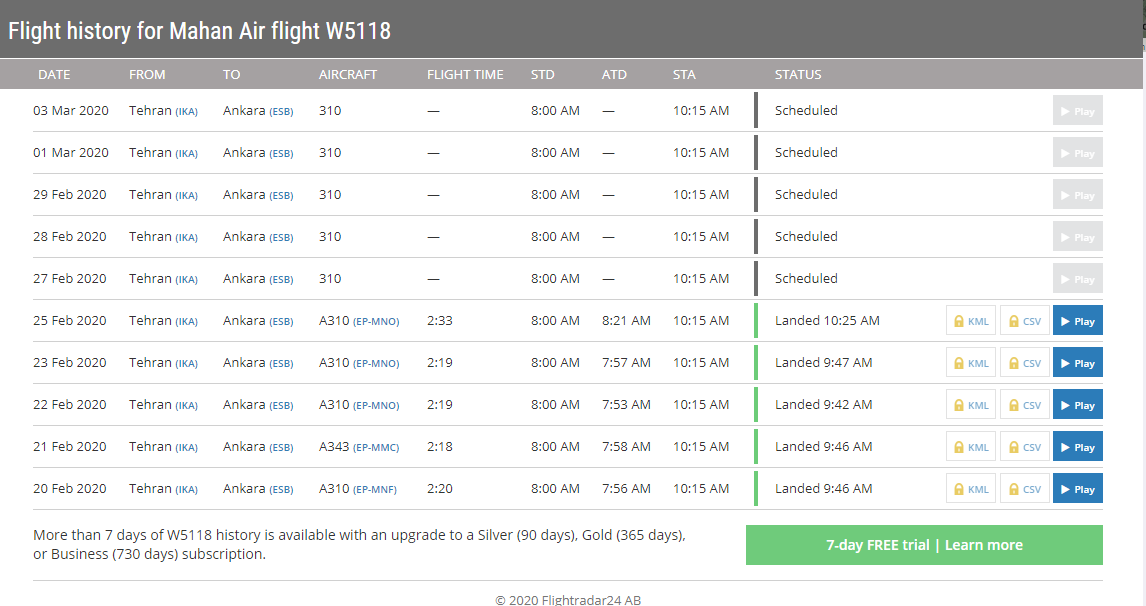
Task: Open aircraft EP-MNO on 22 Feb row
Action: click(376, 406)
